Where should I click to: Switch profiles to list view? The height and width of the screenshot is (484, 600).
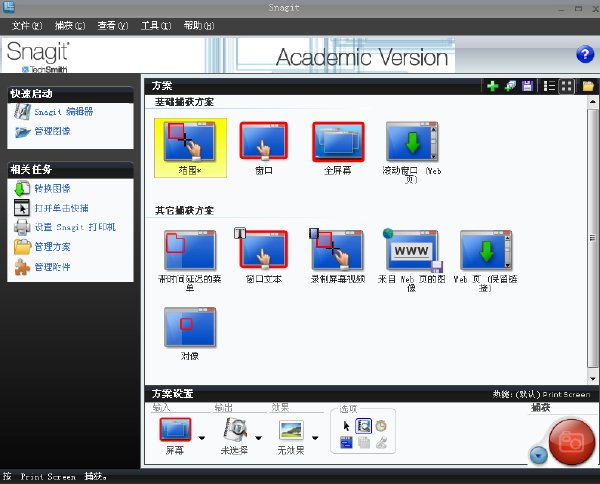(549, 86)
